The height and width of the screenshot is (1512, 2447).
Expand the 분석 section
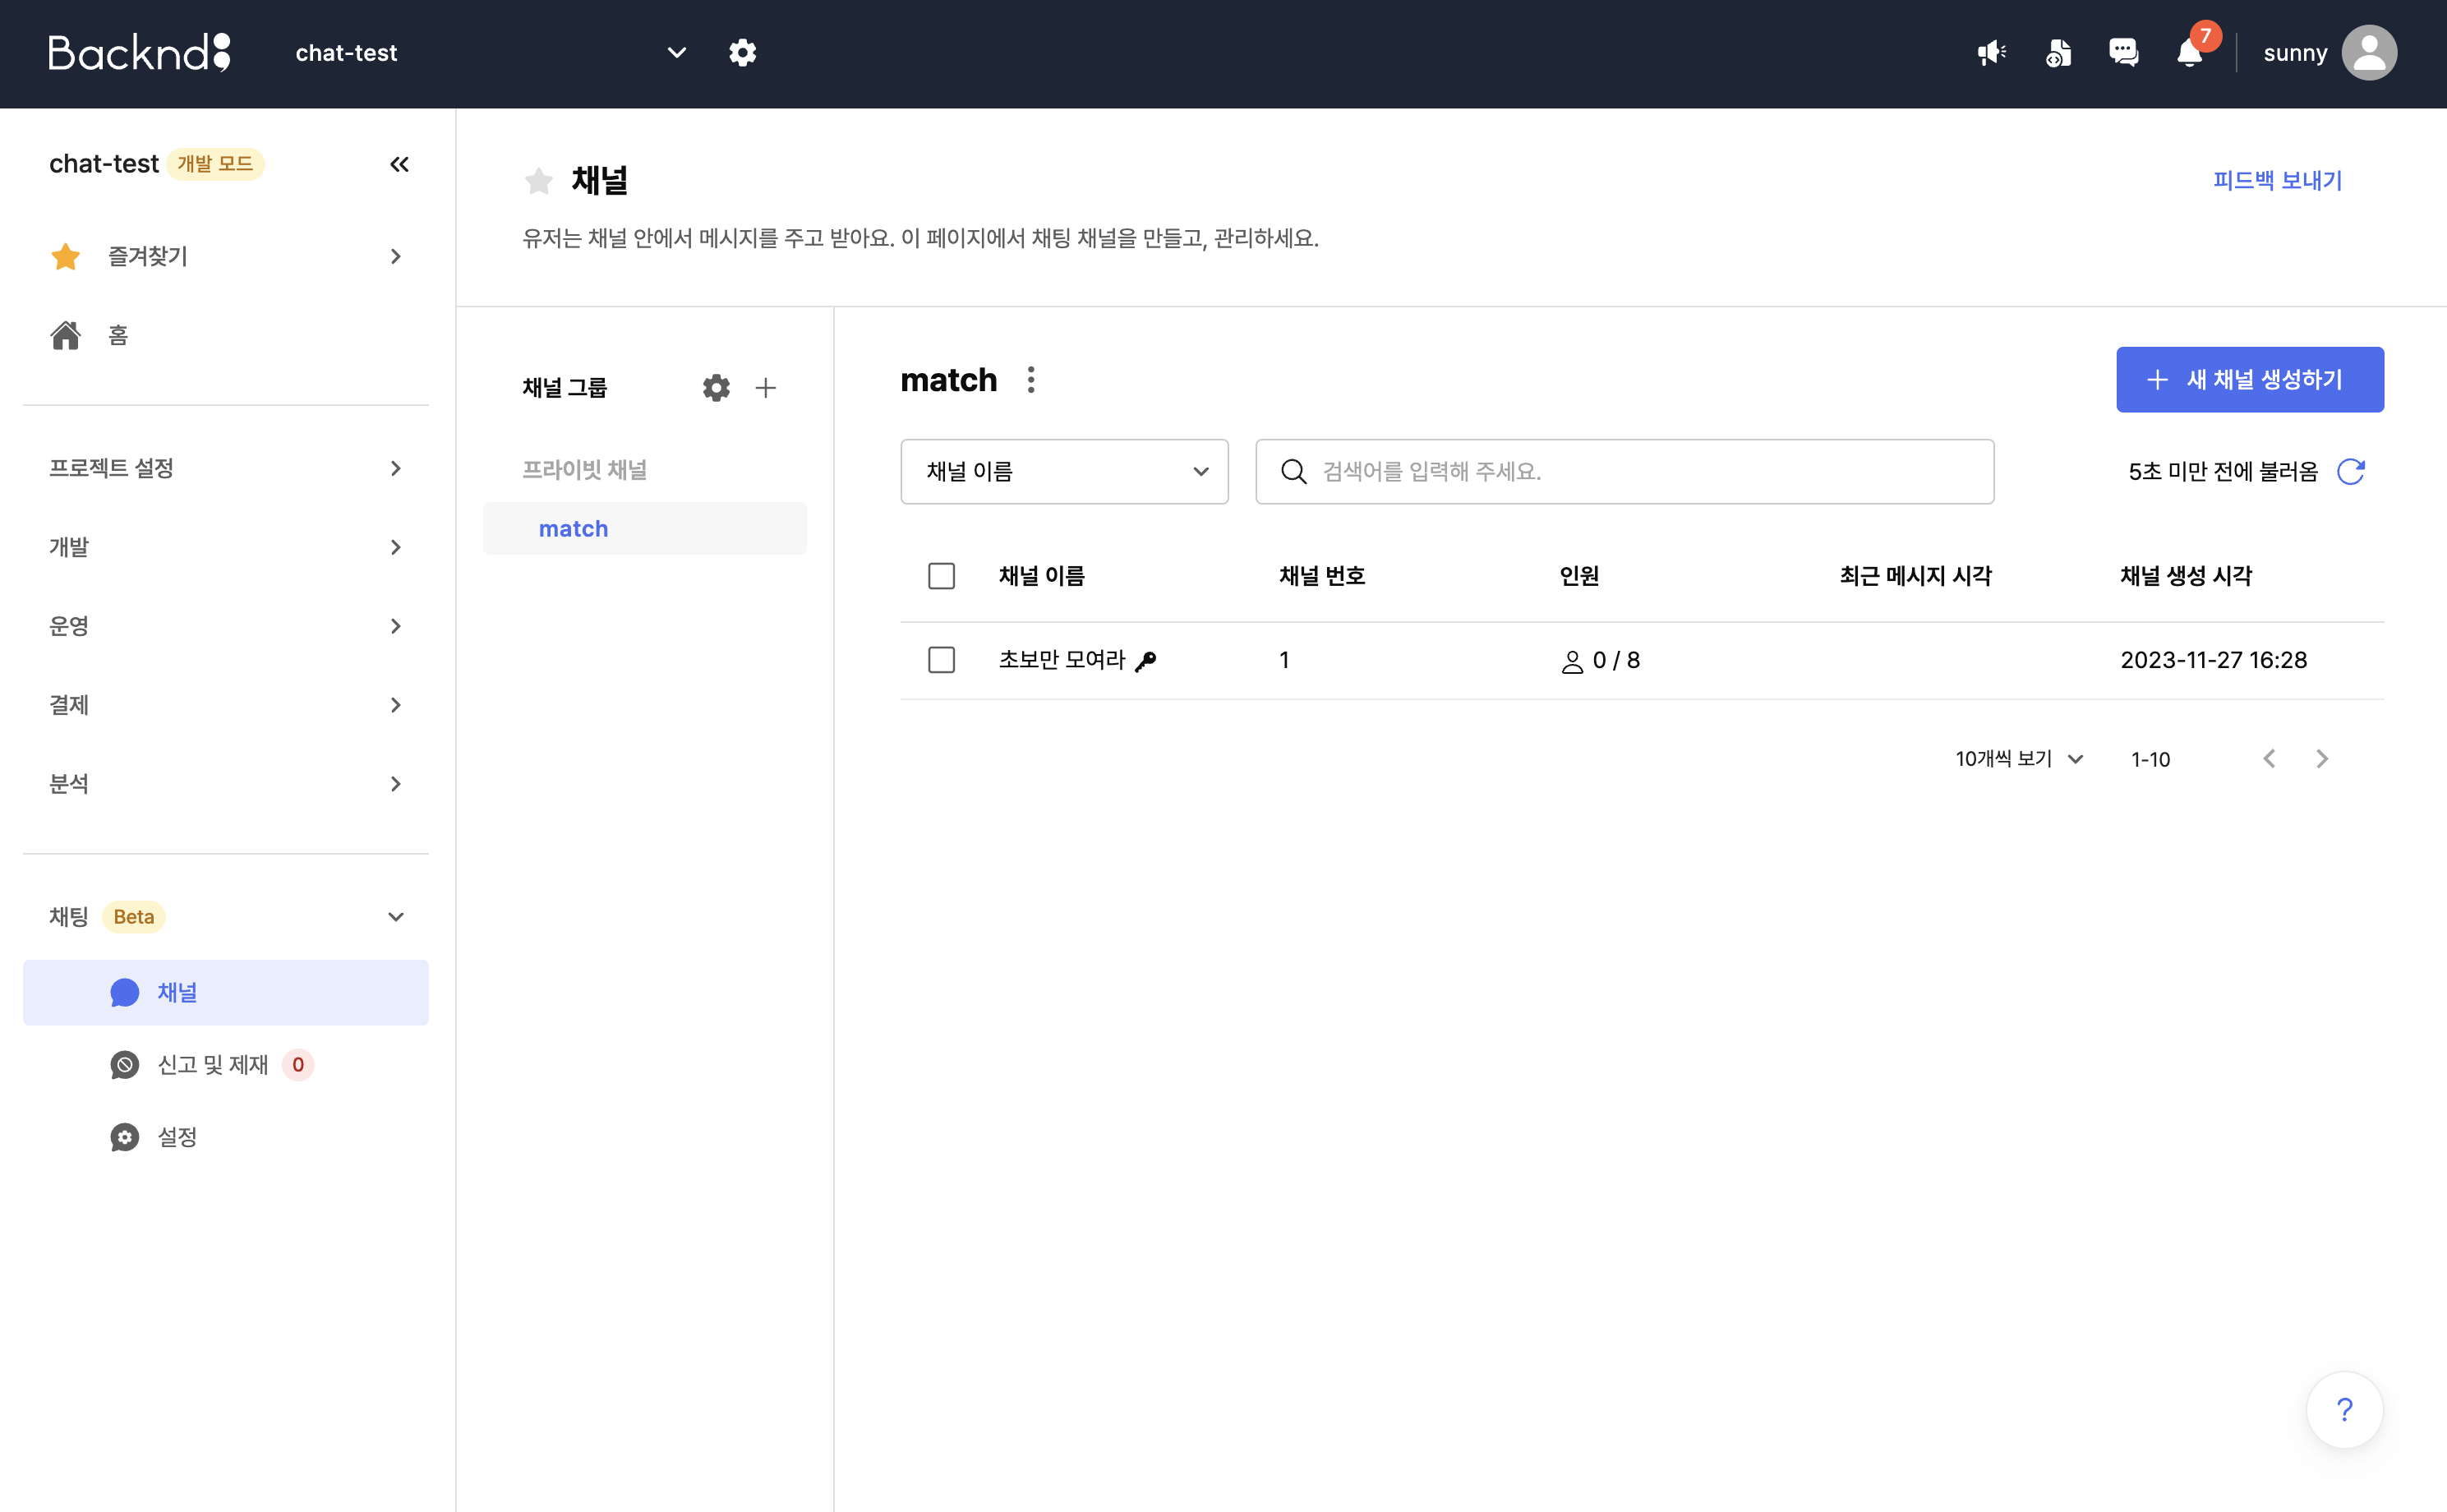coord(226,784)
